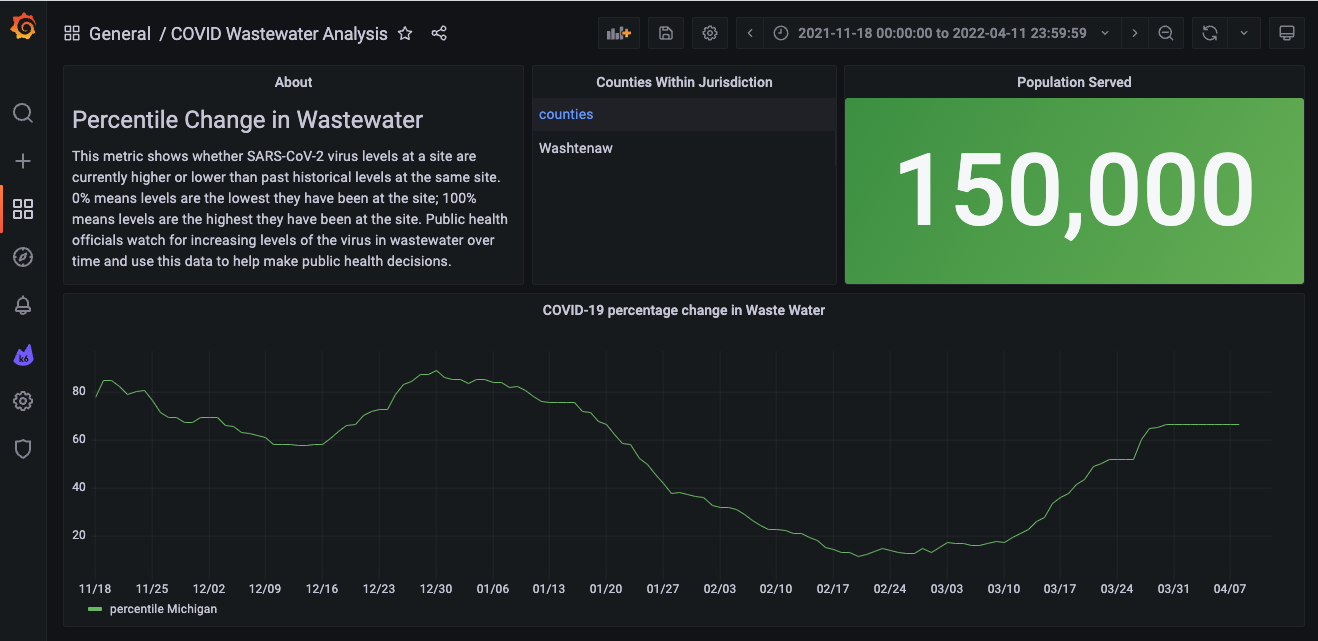Expand the refresh interval dropdown
This screenshot has width=1318, height=641.
point(1244,33)
